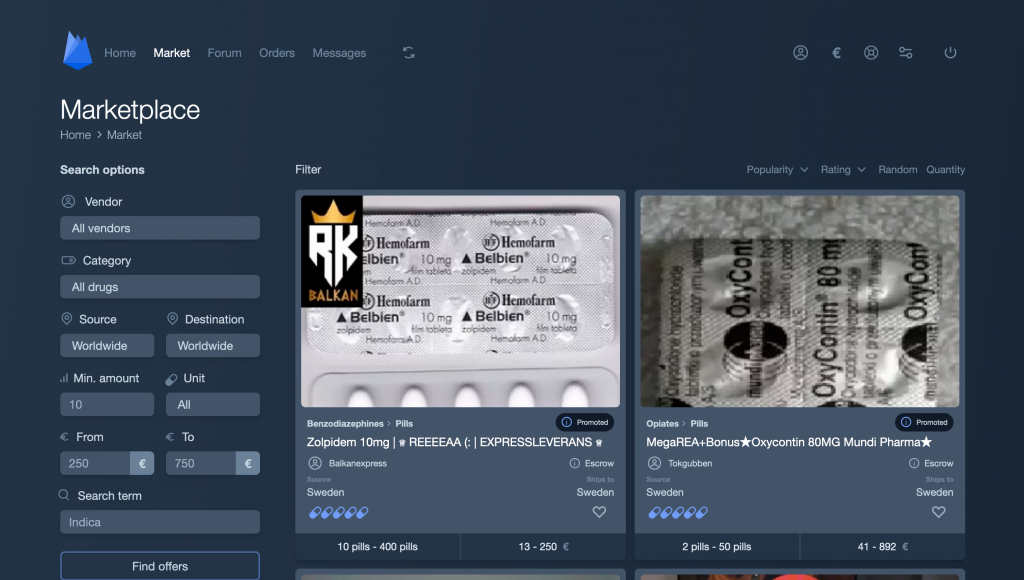Image resolution: width=1024 pixels, height=580 pixels.
Task: Click the Escrow info icon on Balkanexpress listing
Action: pyautogui.click(x=575, y=463)
